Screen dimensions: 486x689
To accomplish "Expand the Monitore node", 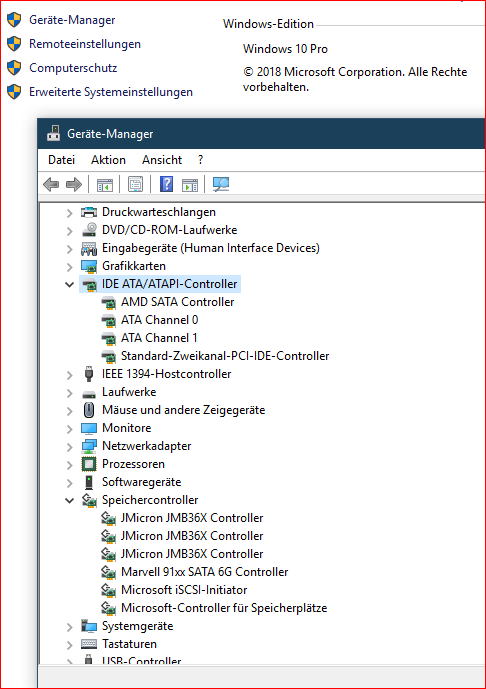I will pyautogui.click(x=69, y=429).
